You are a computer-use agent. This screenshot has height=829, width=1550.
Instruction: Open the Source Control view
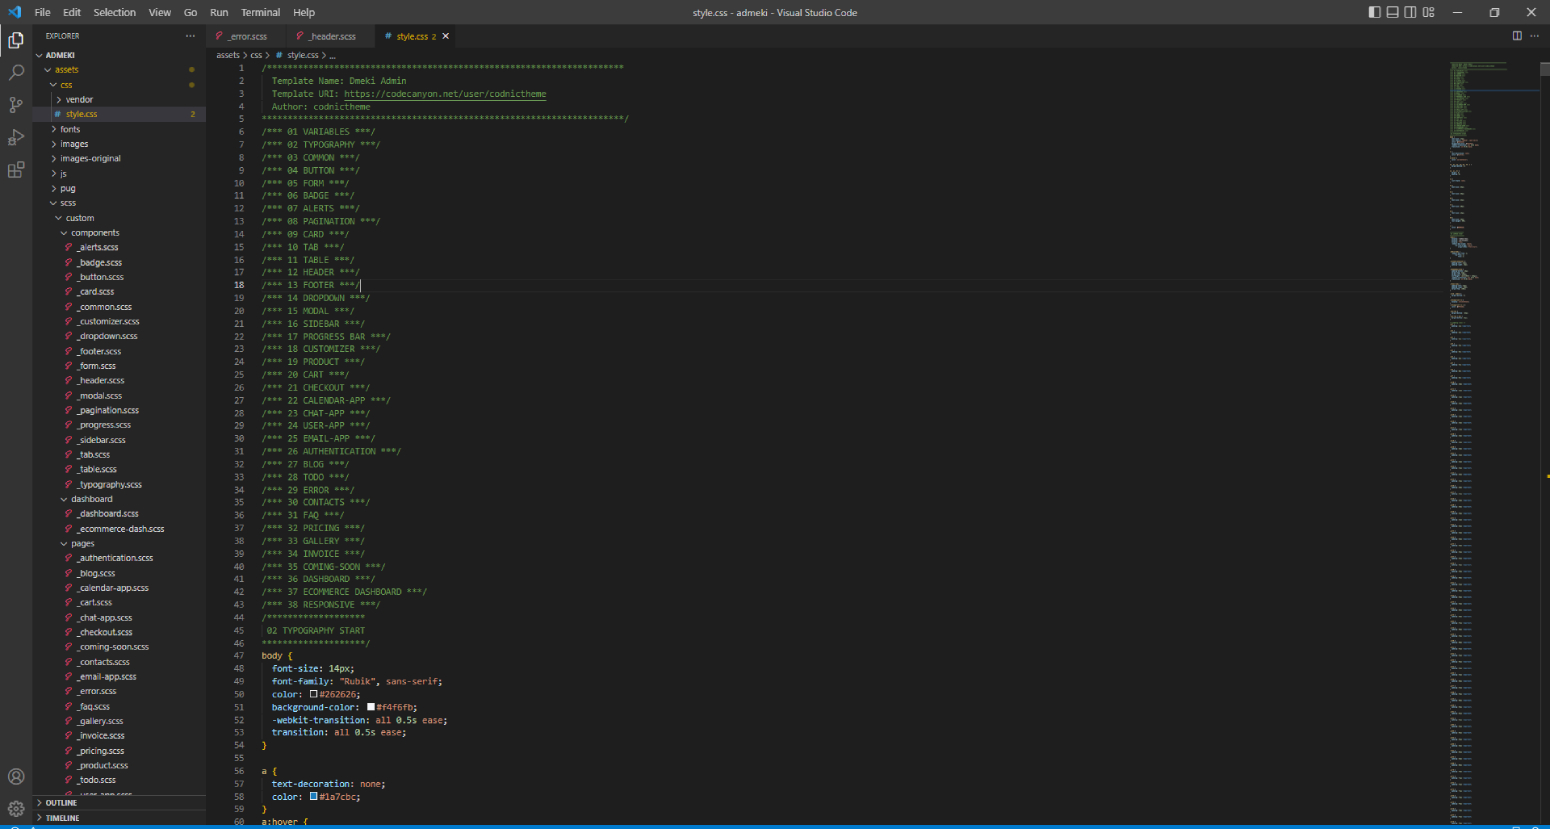click(x=16, y=105)
